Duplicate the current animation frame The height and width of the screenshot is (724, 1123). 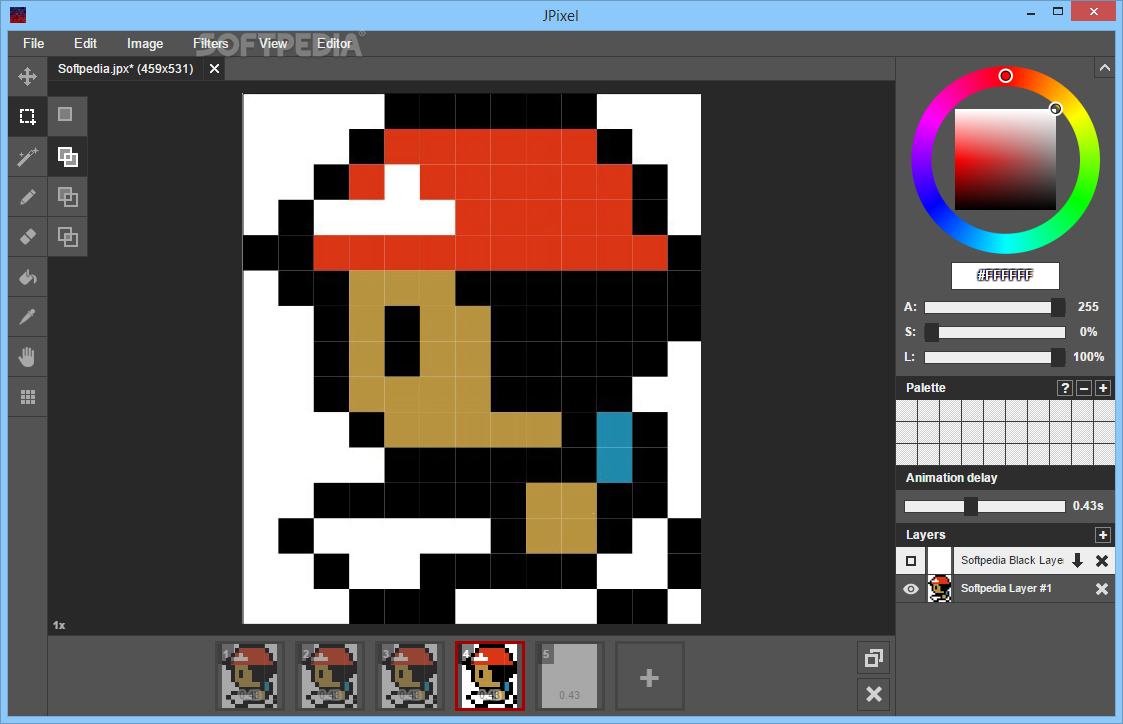873,658
